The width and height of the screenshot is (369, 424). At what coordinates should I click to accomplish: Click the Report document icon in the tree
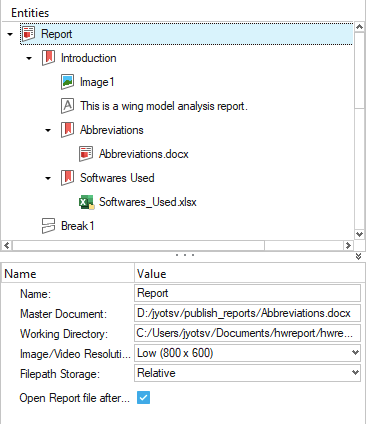coord(29,34)
